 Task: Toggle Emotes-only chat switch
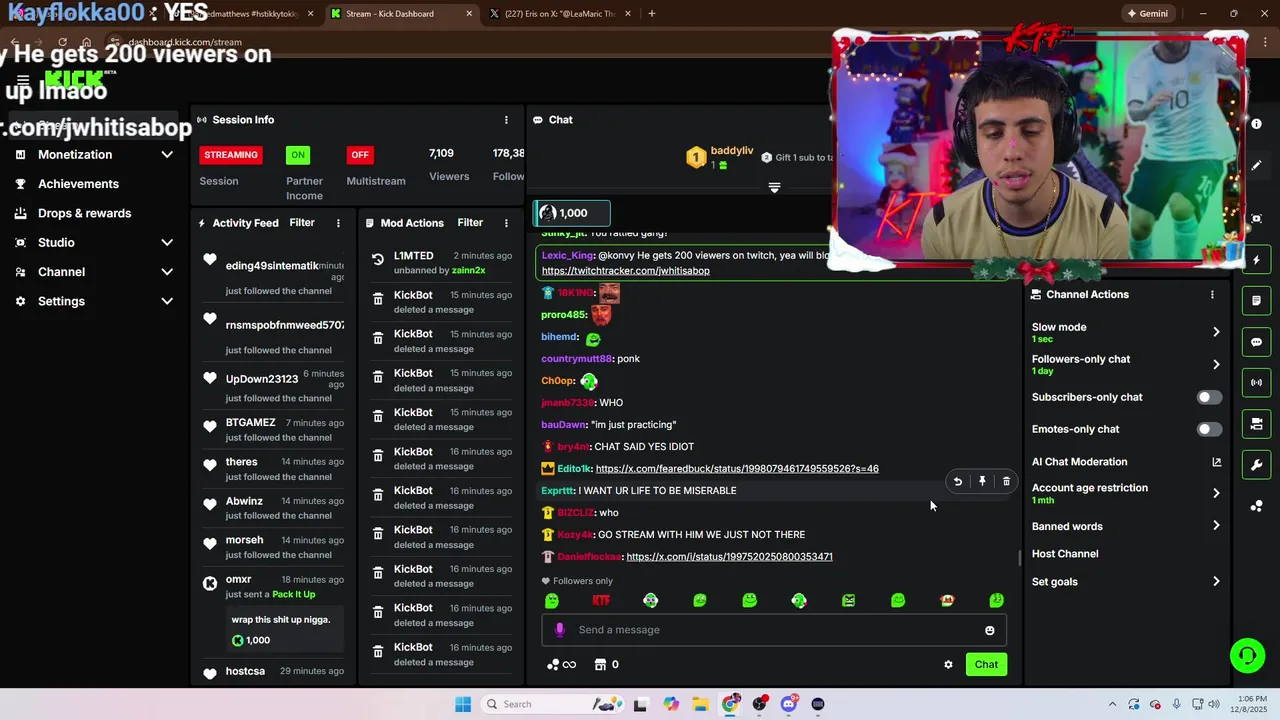click(1209, 429)
